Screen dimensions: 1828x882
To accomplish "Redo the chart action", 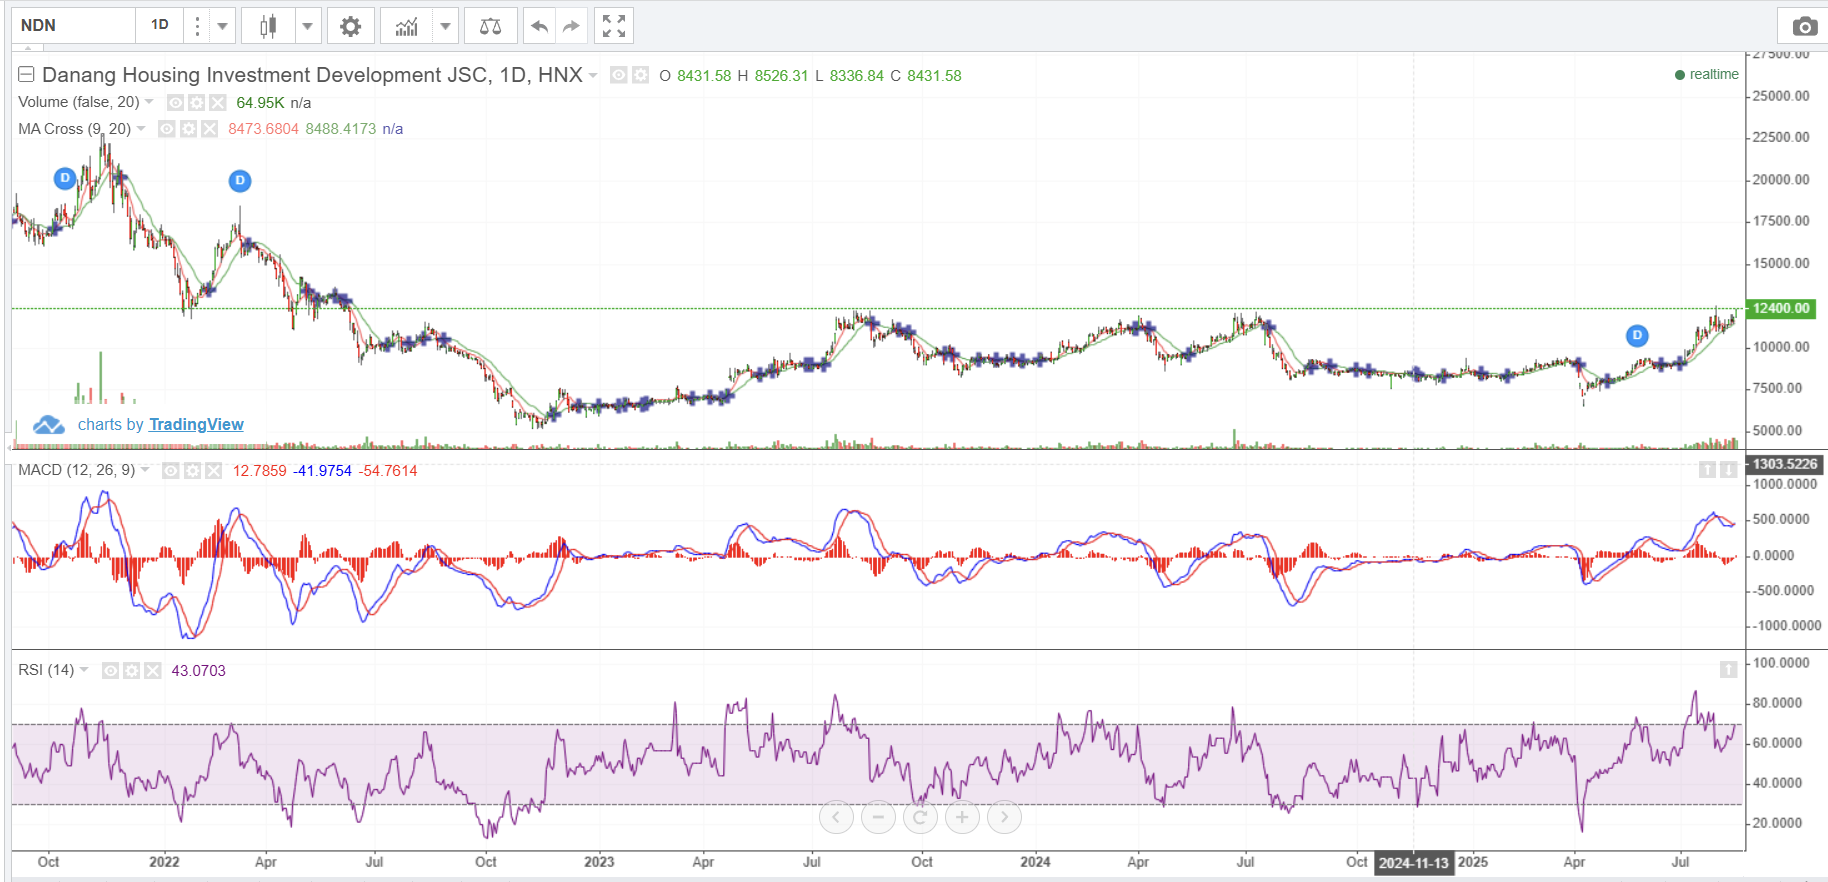I will click(x=571, y=26).
